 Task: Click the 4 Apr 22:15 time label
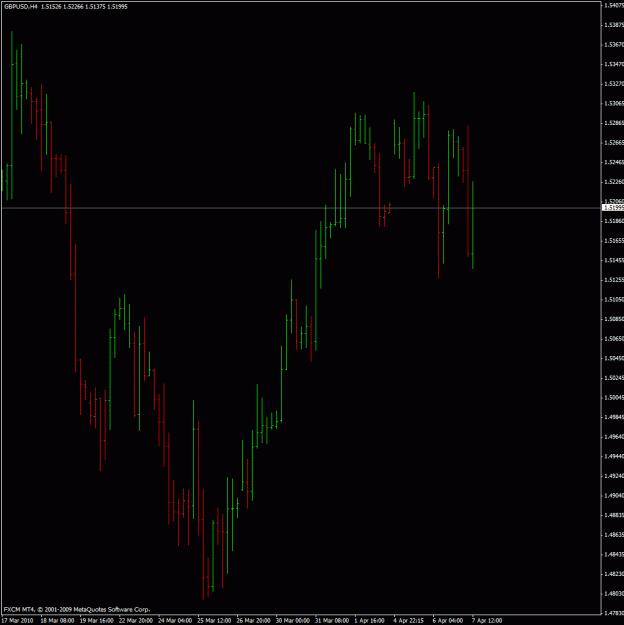pyautogui.click(x=409, y=621)
